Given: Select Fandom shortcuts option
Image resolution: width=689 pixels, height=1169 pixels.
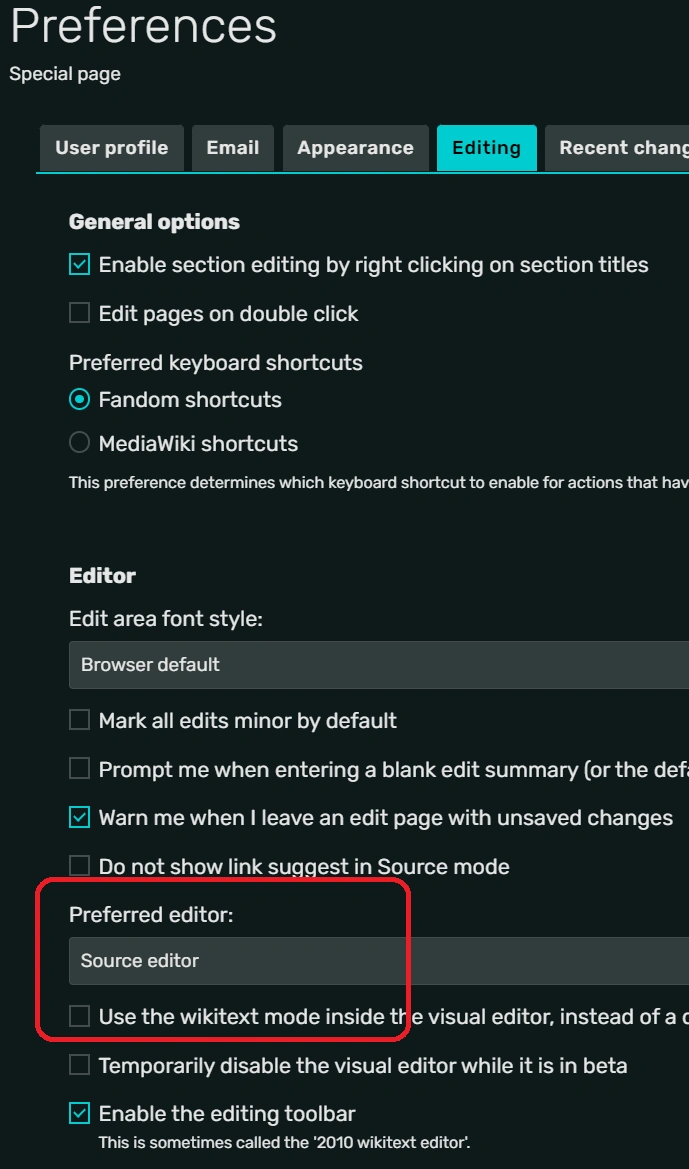Looking at the screenshot, I should (x=78, y=399).
